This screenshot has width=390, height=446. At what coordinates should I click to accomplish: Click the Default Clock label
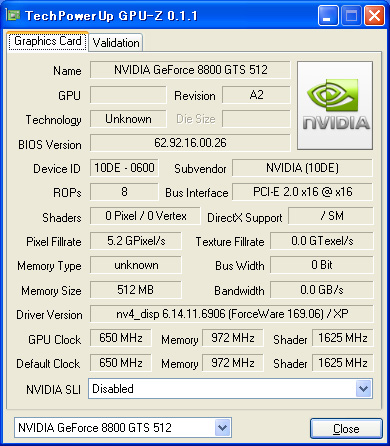[48, 363]
